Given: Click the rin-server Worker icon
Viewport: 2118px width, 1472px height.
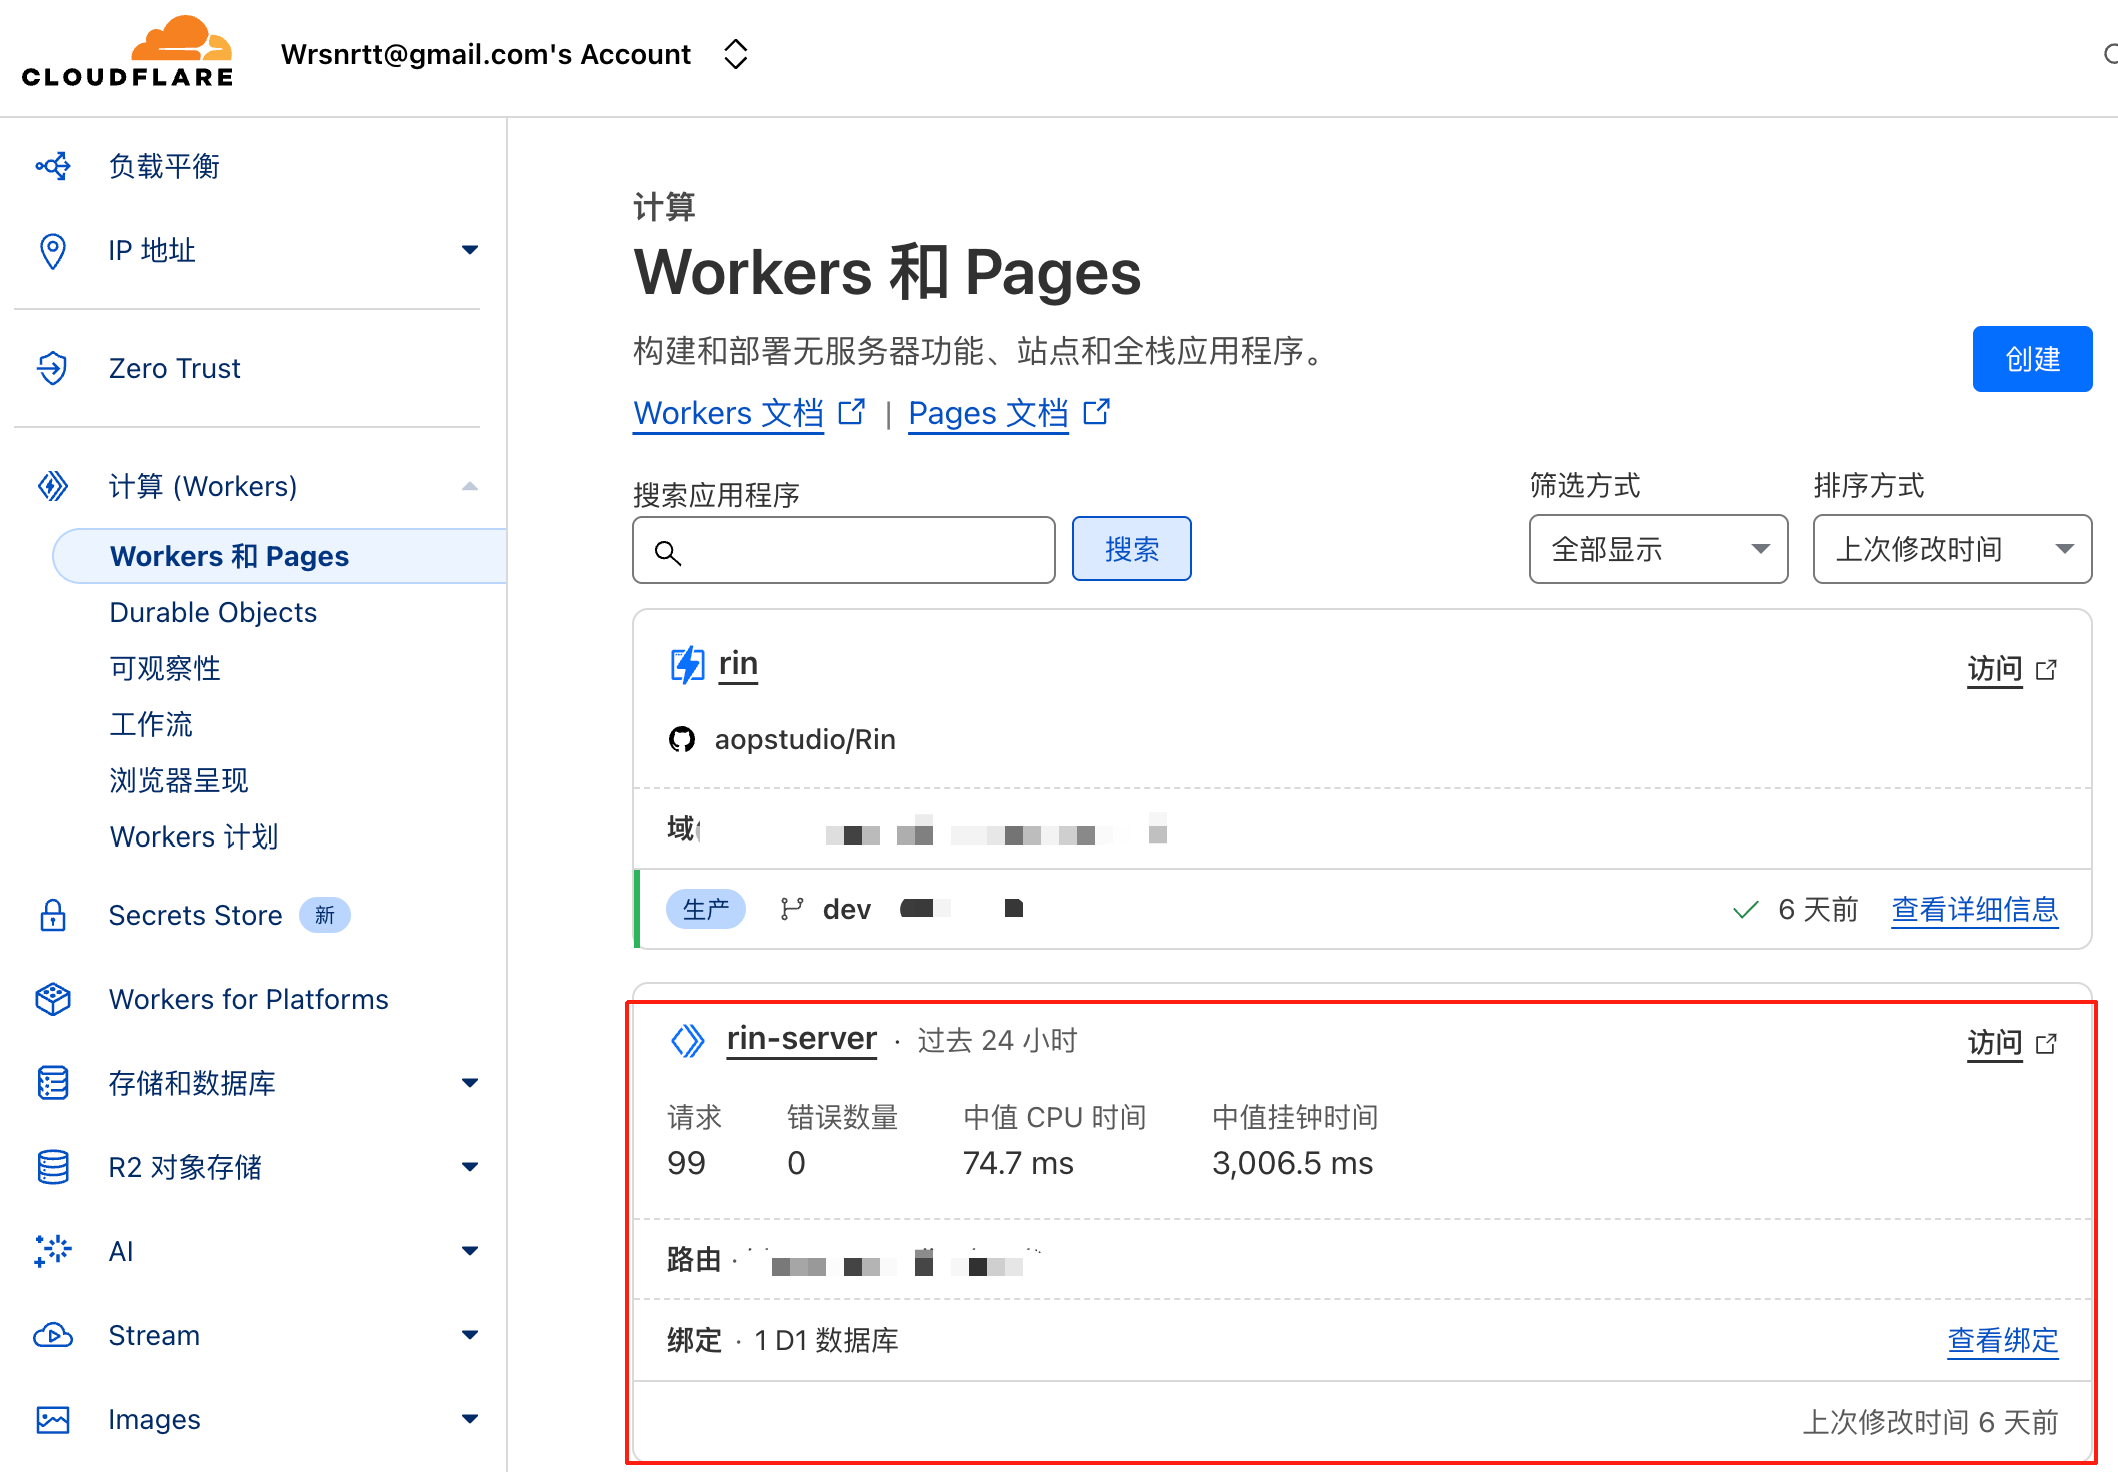Looking at the screenshot, I should (687, 1041).
